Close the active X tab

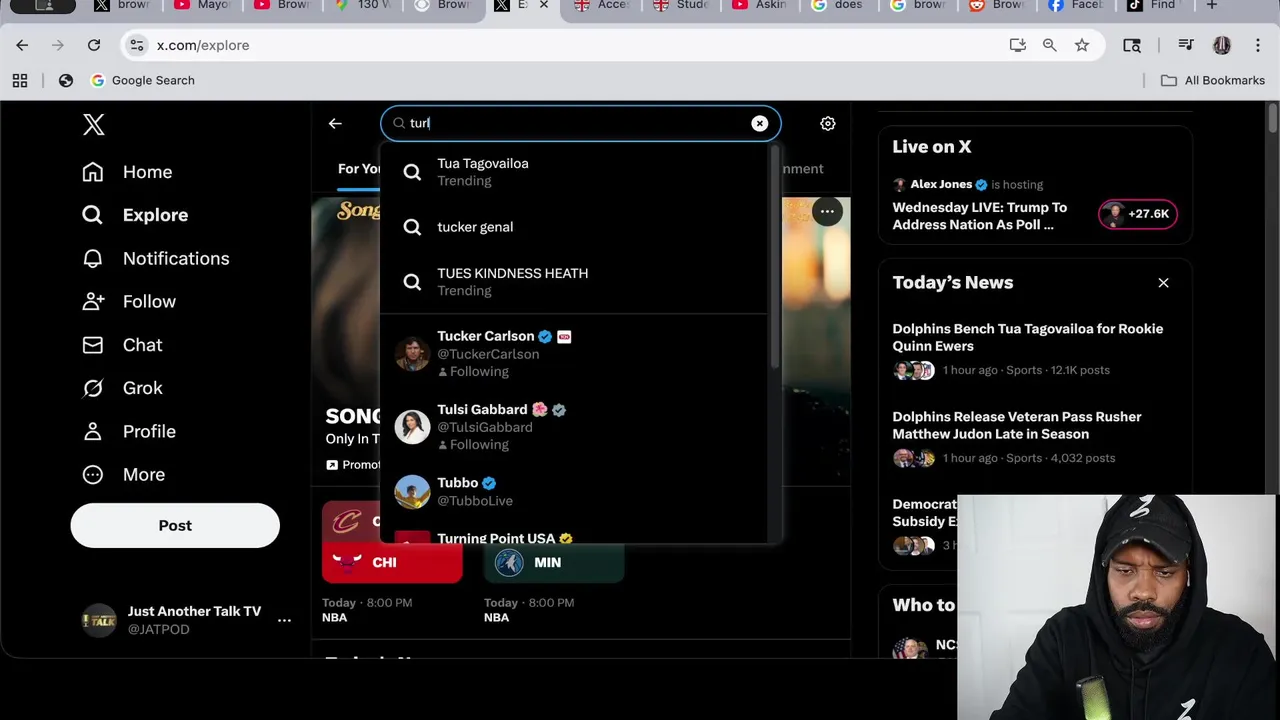(544, 5)
